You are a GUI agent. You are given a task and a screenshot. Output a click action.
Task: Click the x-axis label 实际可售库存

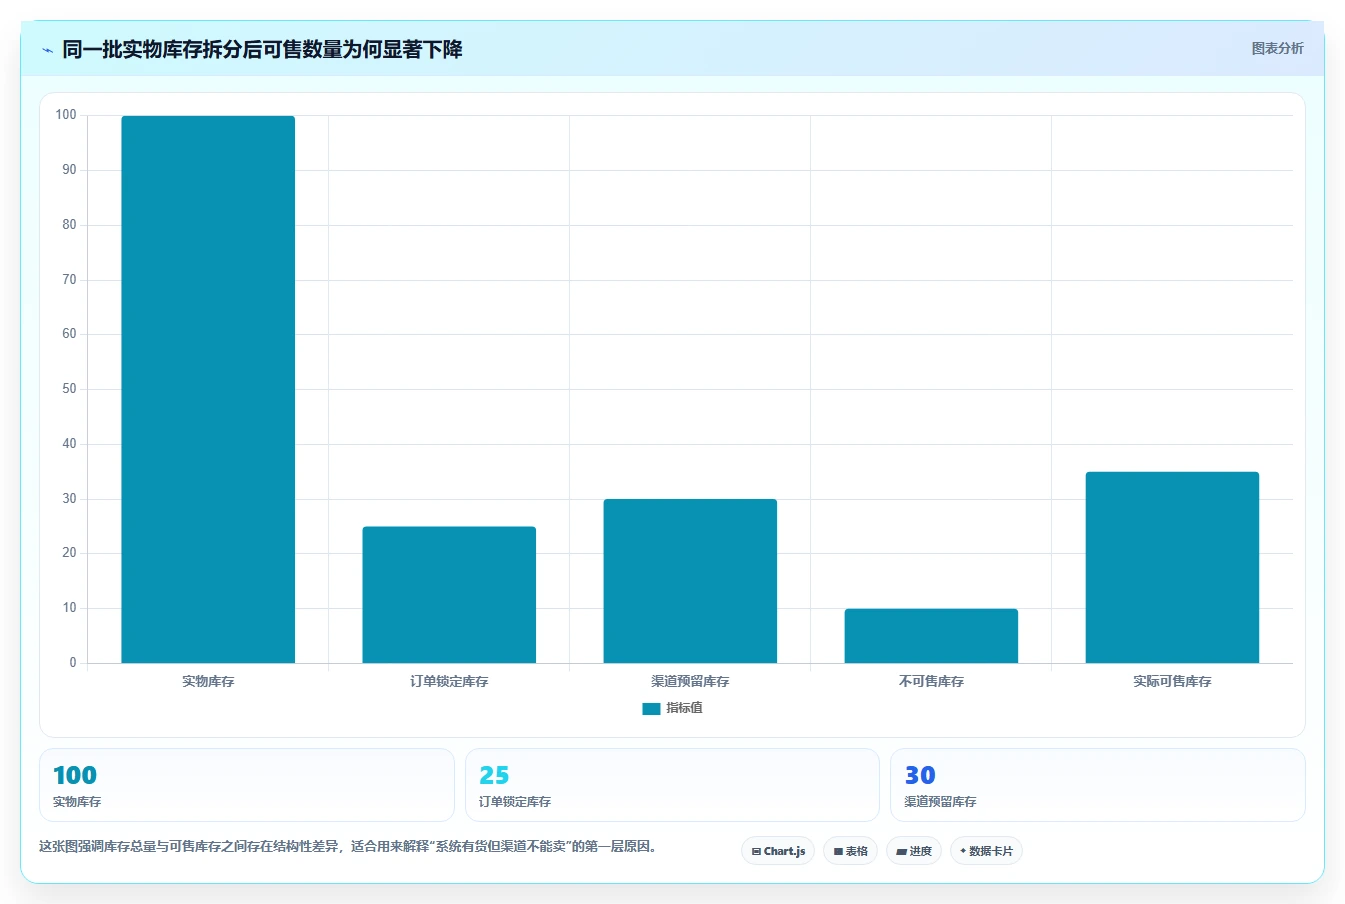pyautogui.click(x=1172, y=681)
